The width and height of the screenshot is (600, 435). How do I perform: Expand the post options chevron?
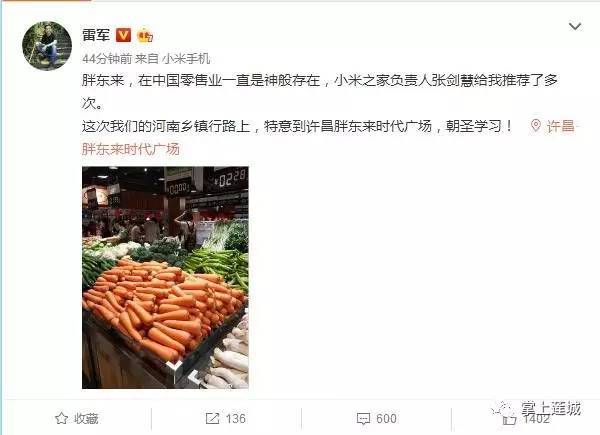(575, 26)
